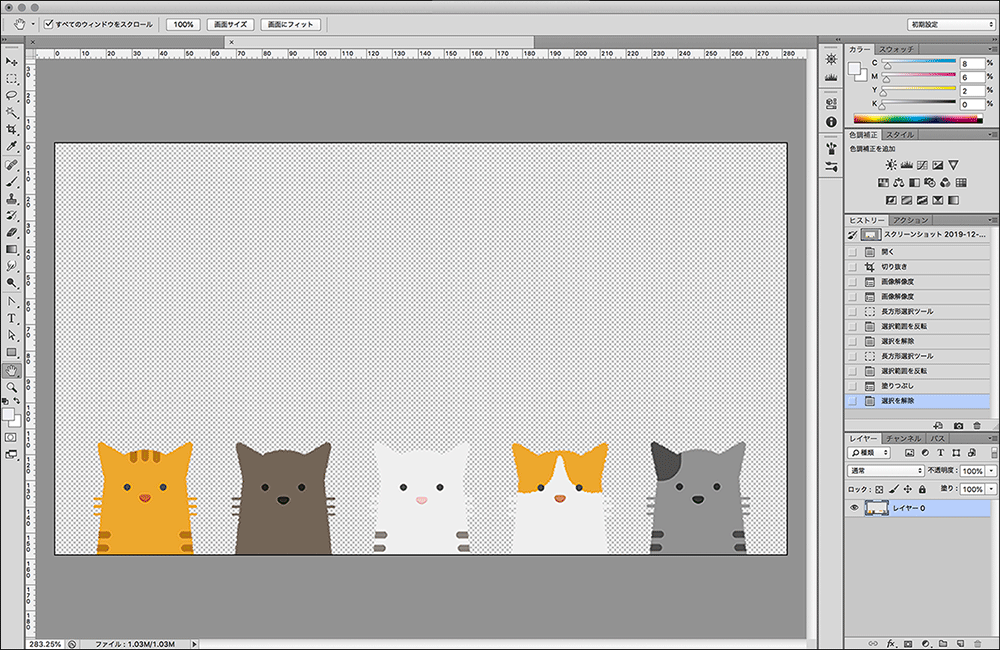Select the Move tool in the toolbar
The height and width of the screenshot is (650, 1000).
click(12, 62)
